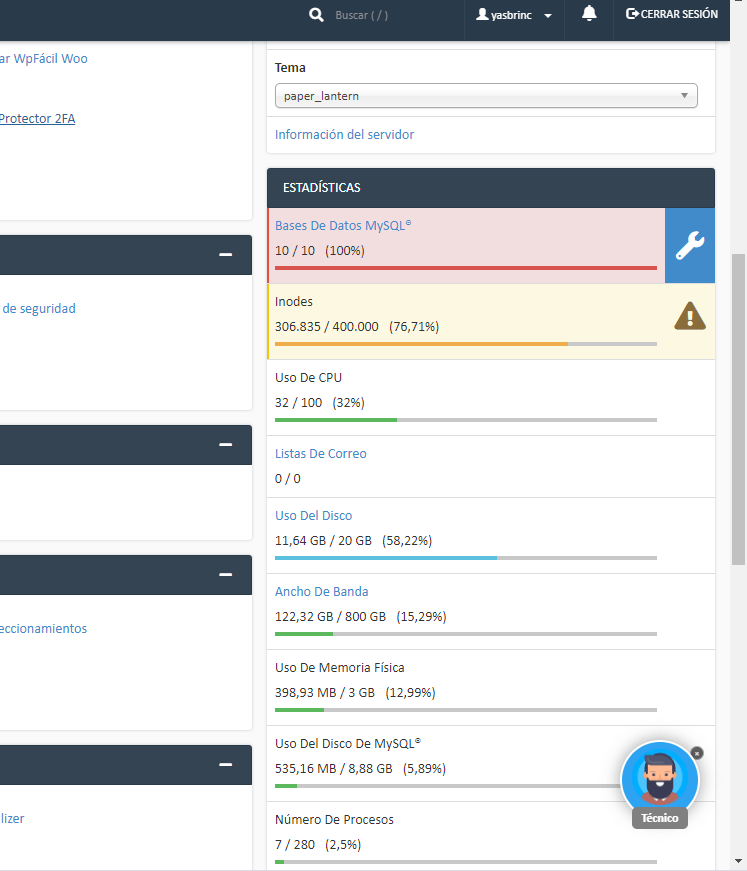
Task: Open Uso Del Disco link
Action: pos(313,515)
